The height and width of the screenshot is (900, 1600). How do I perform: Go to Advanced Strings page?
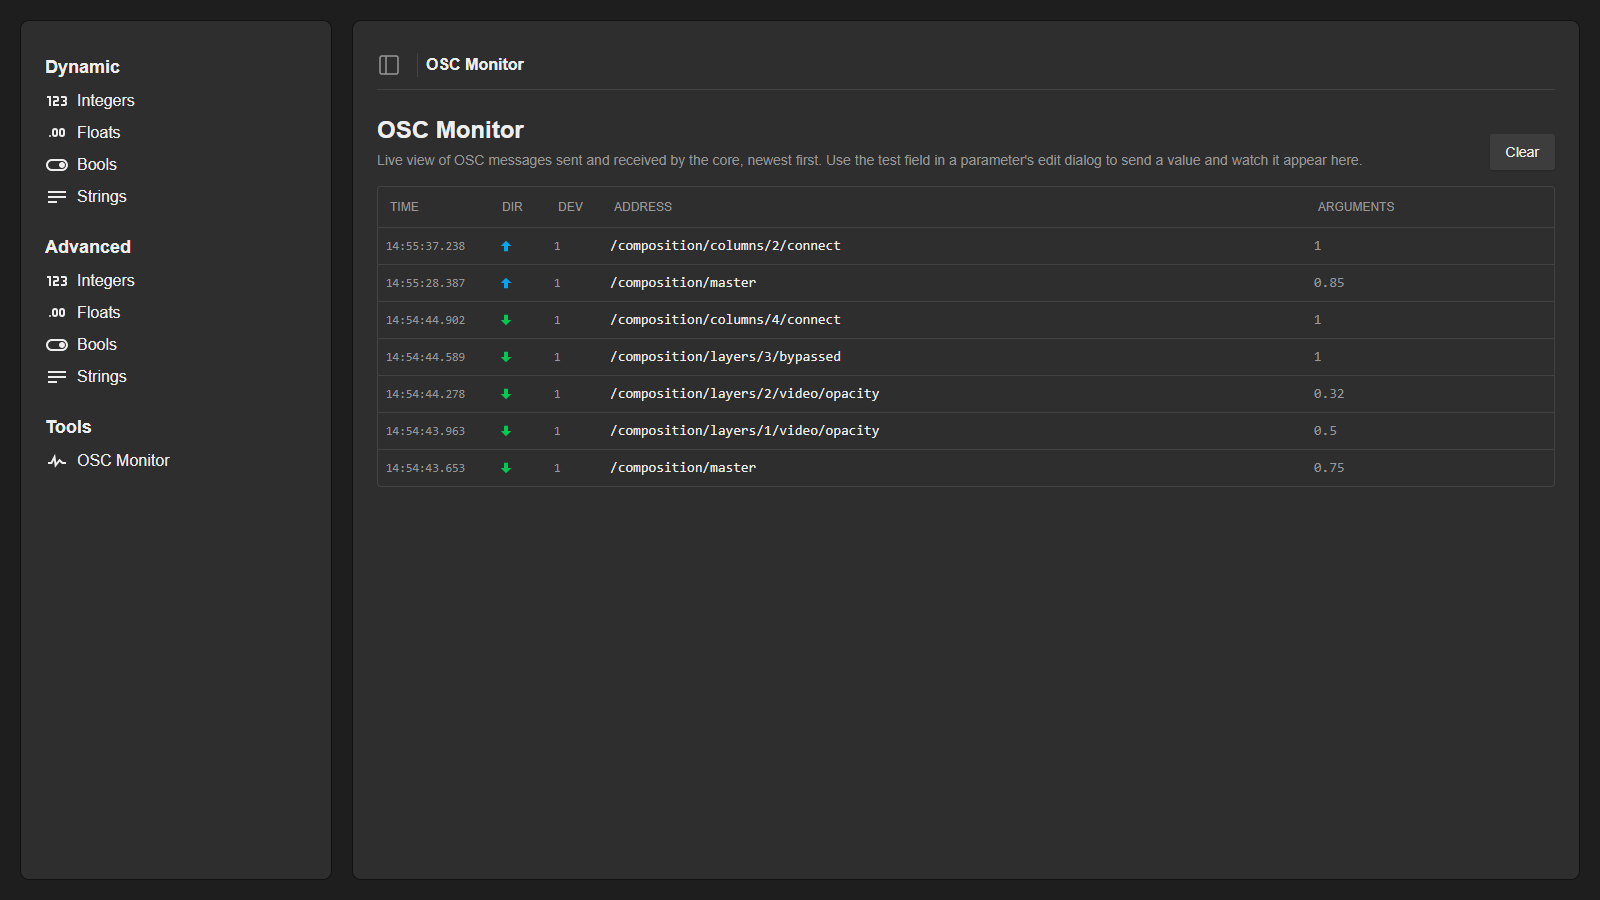tap(102, 377)
